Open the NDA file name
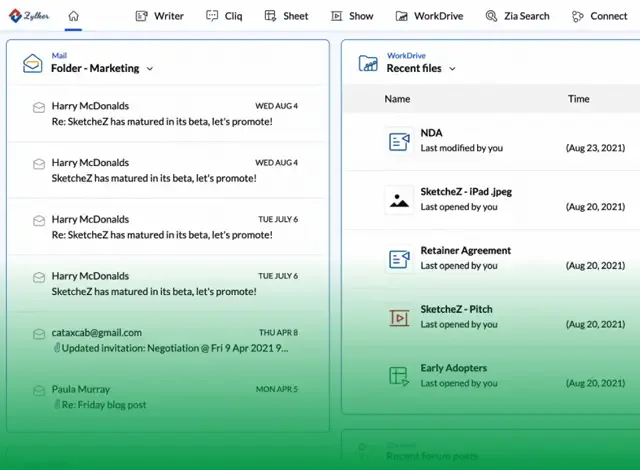Screen dimensions: 640x470 [x=431, y=133]
